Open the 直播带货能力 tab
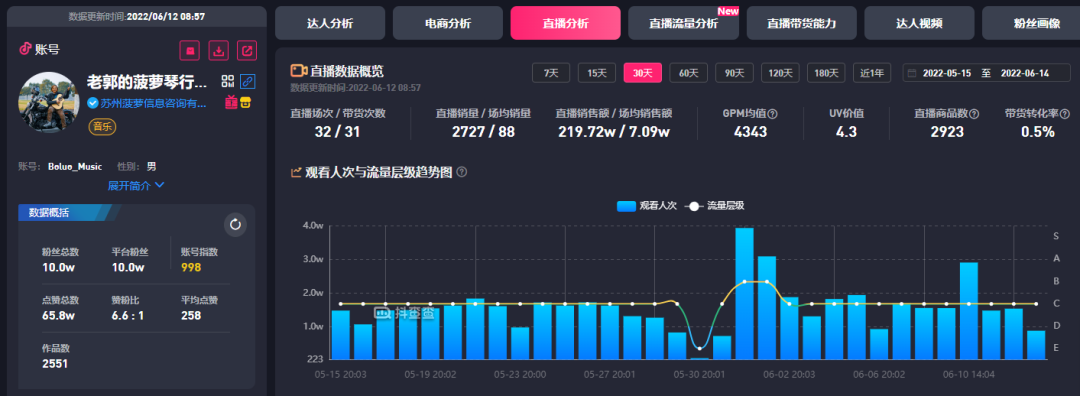 (801, 23)
